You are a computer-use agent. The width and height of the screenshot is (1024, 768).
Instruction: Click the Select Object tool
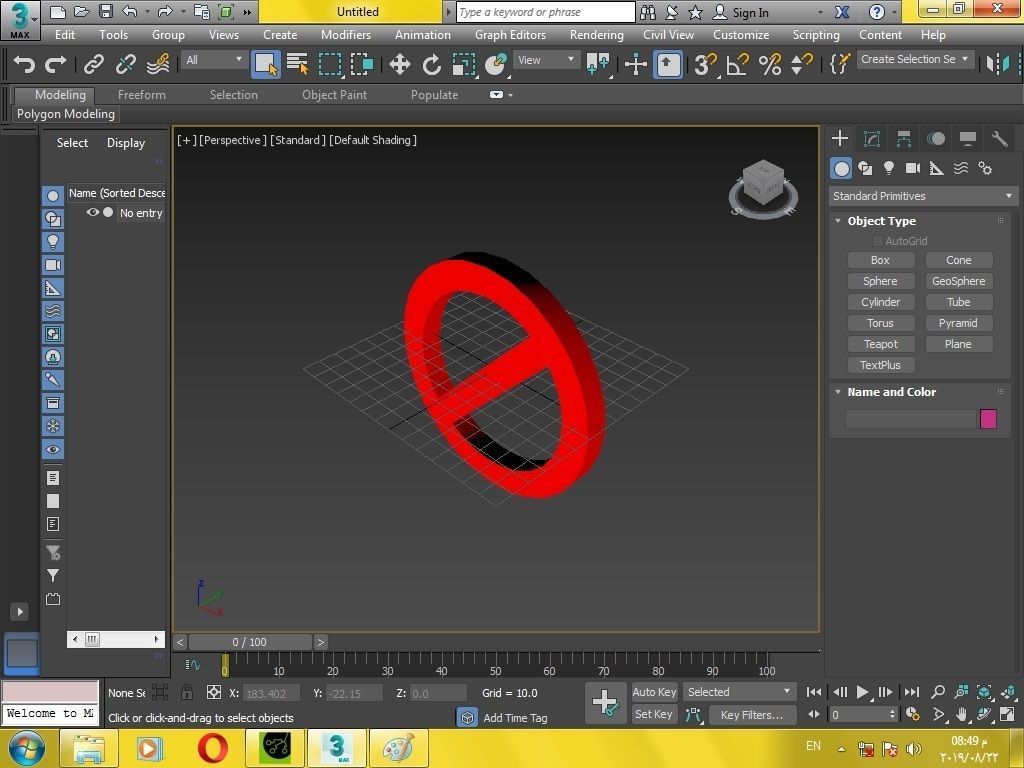[x=266, y=64]
